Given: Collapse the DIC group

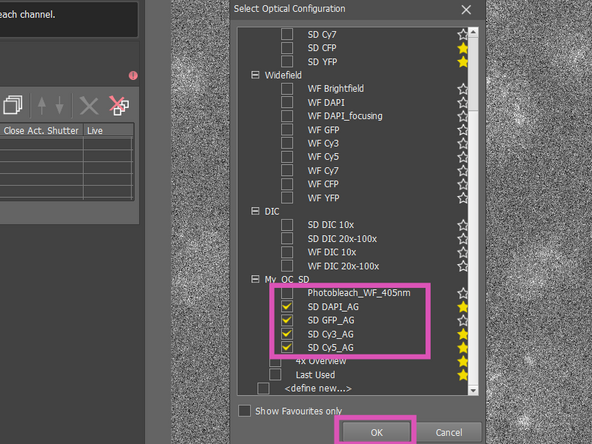Looking at the screenshot, I should pos(255,211).
